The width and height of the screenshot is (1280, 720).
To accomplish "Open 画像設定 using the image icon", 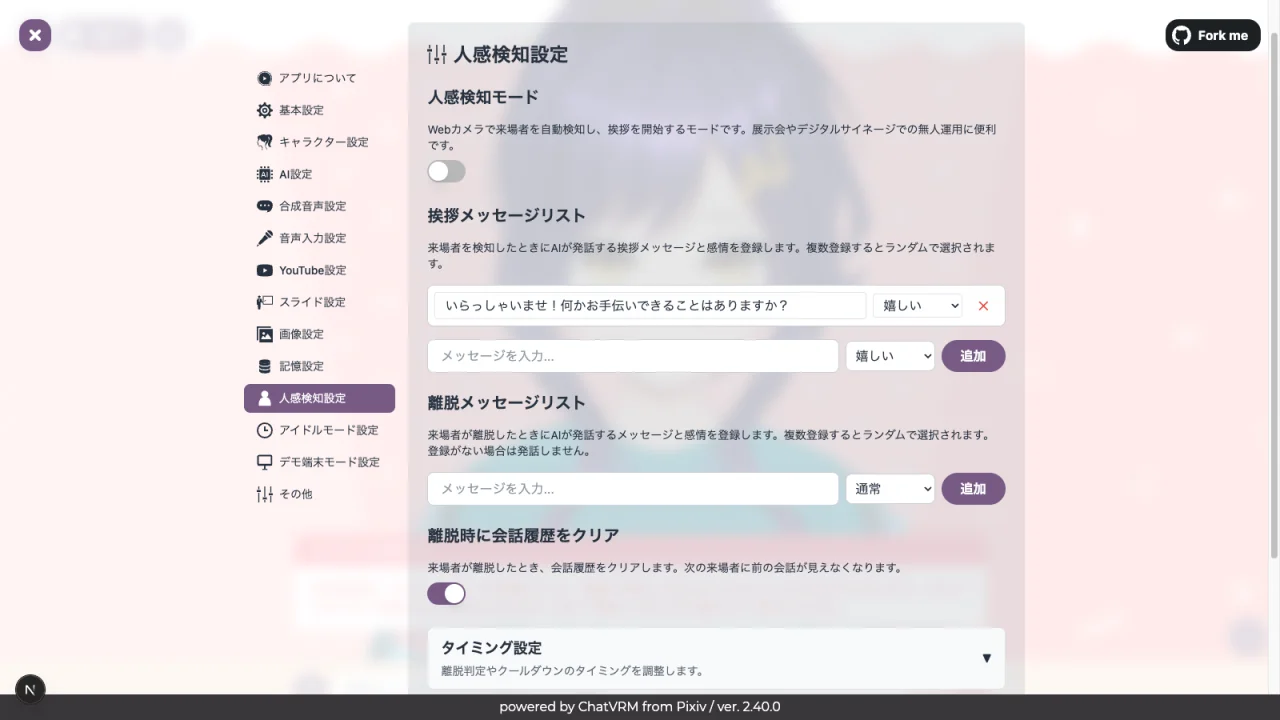I will 264,334.
